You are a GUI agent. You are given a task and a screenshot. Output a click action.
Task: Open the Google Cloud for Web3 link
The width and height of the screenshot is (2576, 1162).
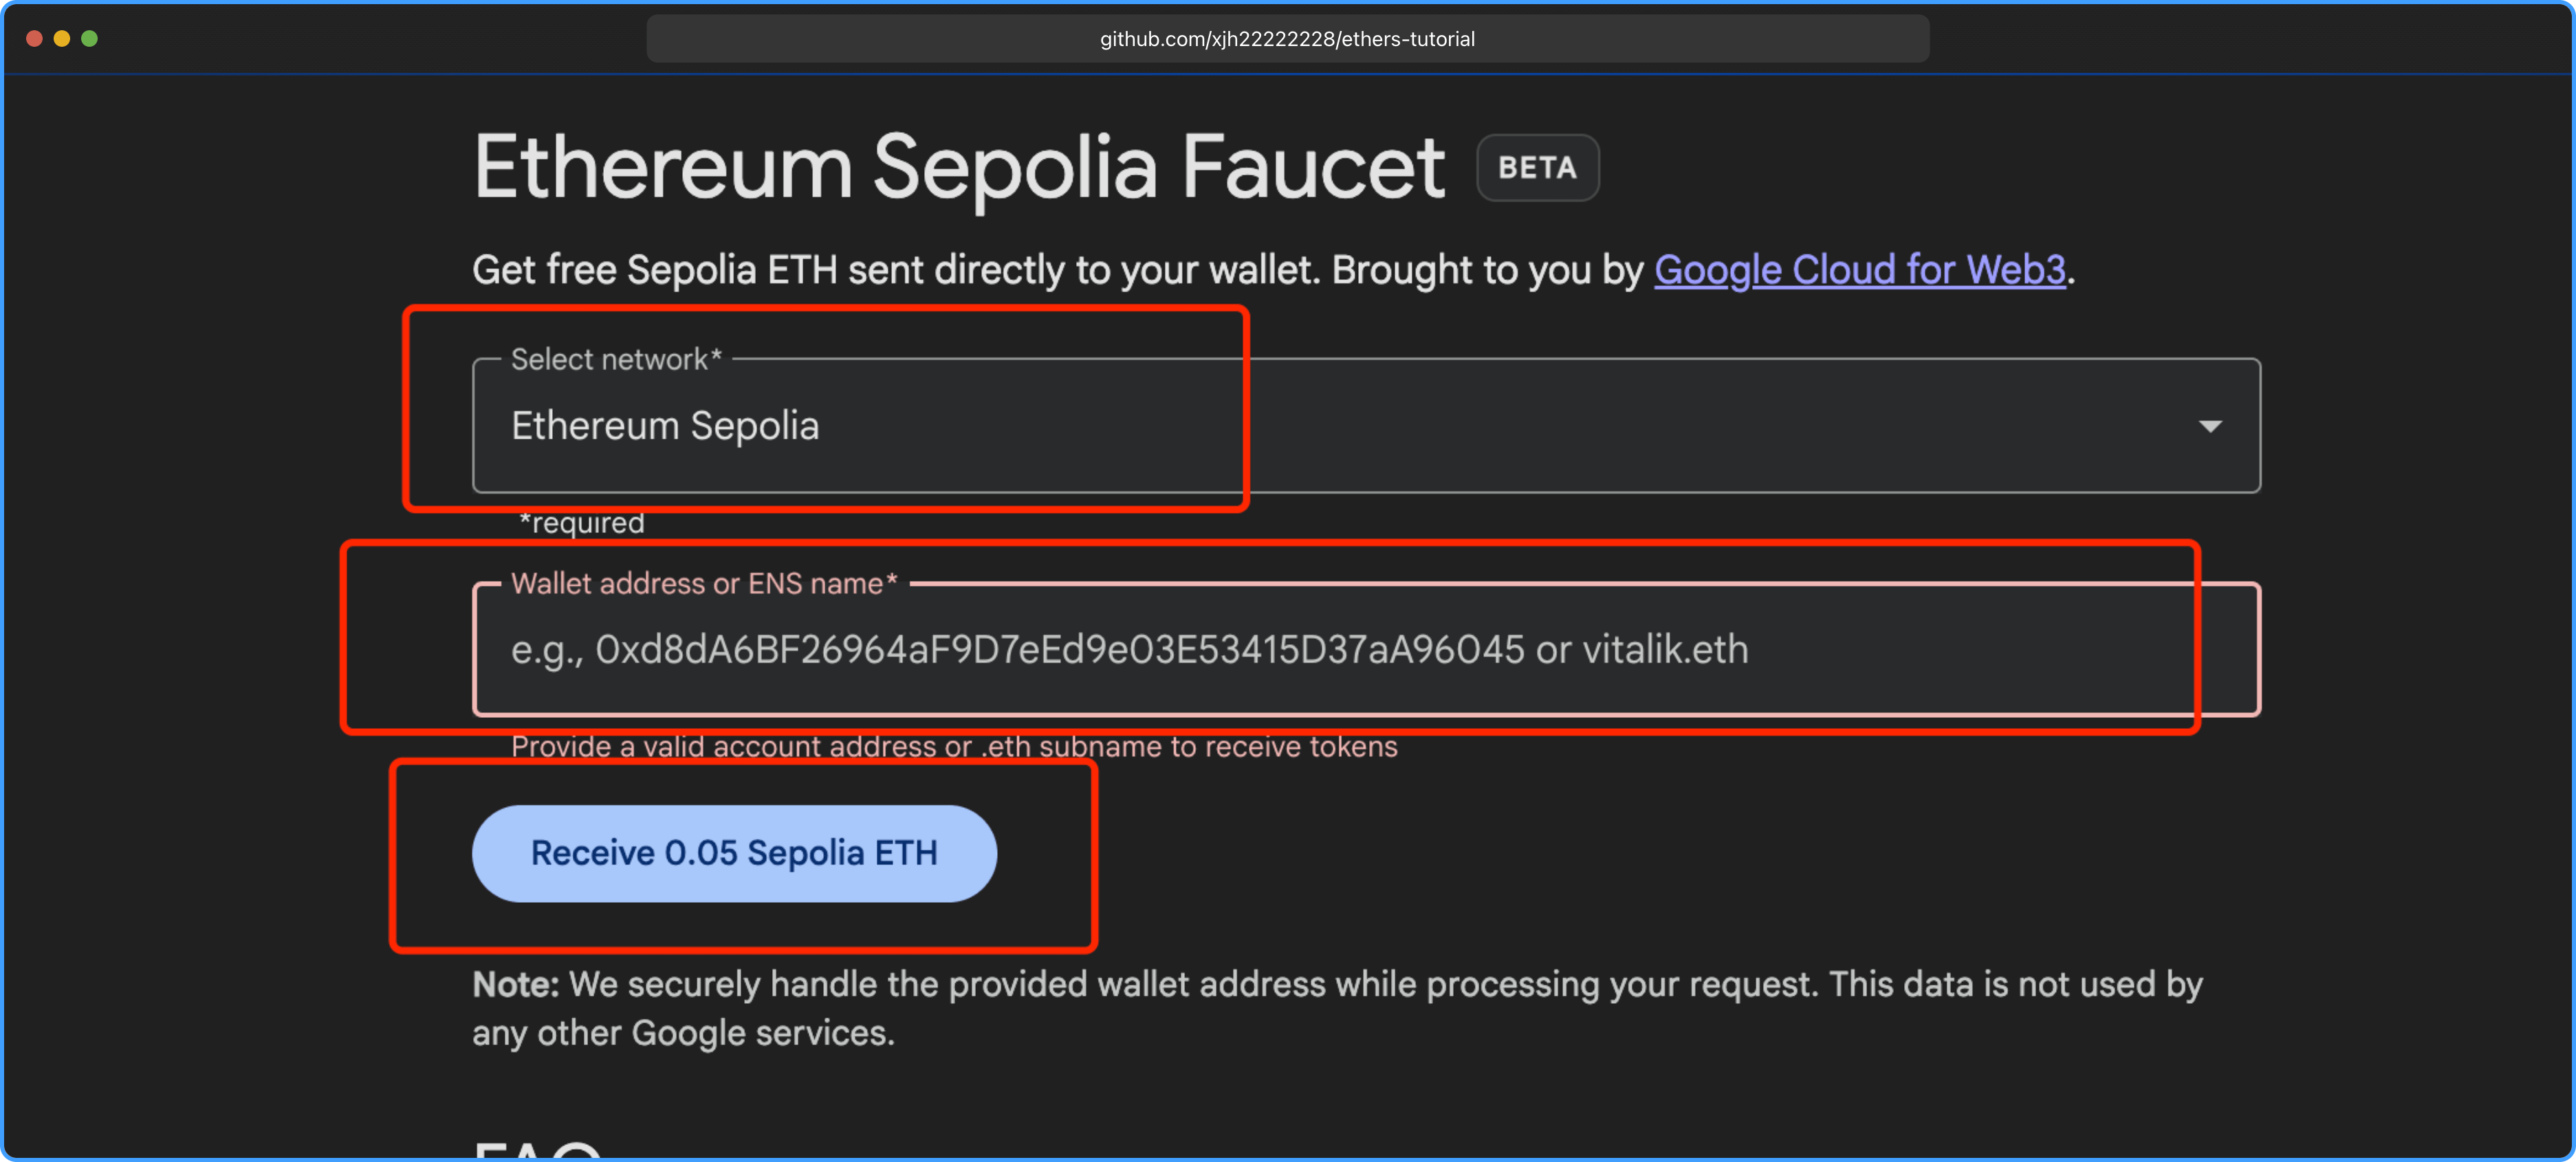(1859, 270)
